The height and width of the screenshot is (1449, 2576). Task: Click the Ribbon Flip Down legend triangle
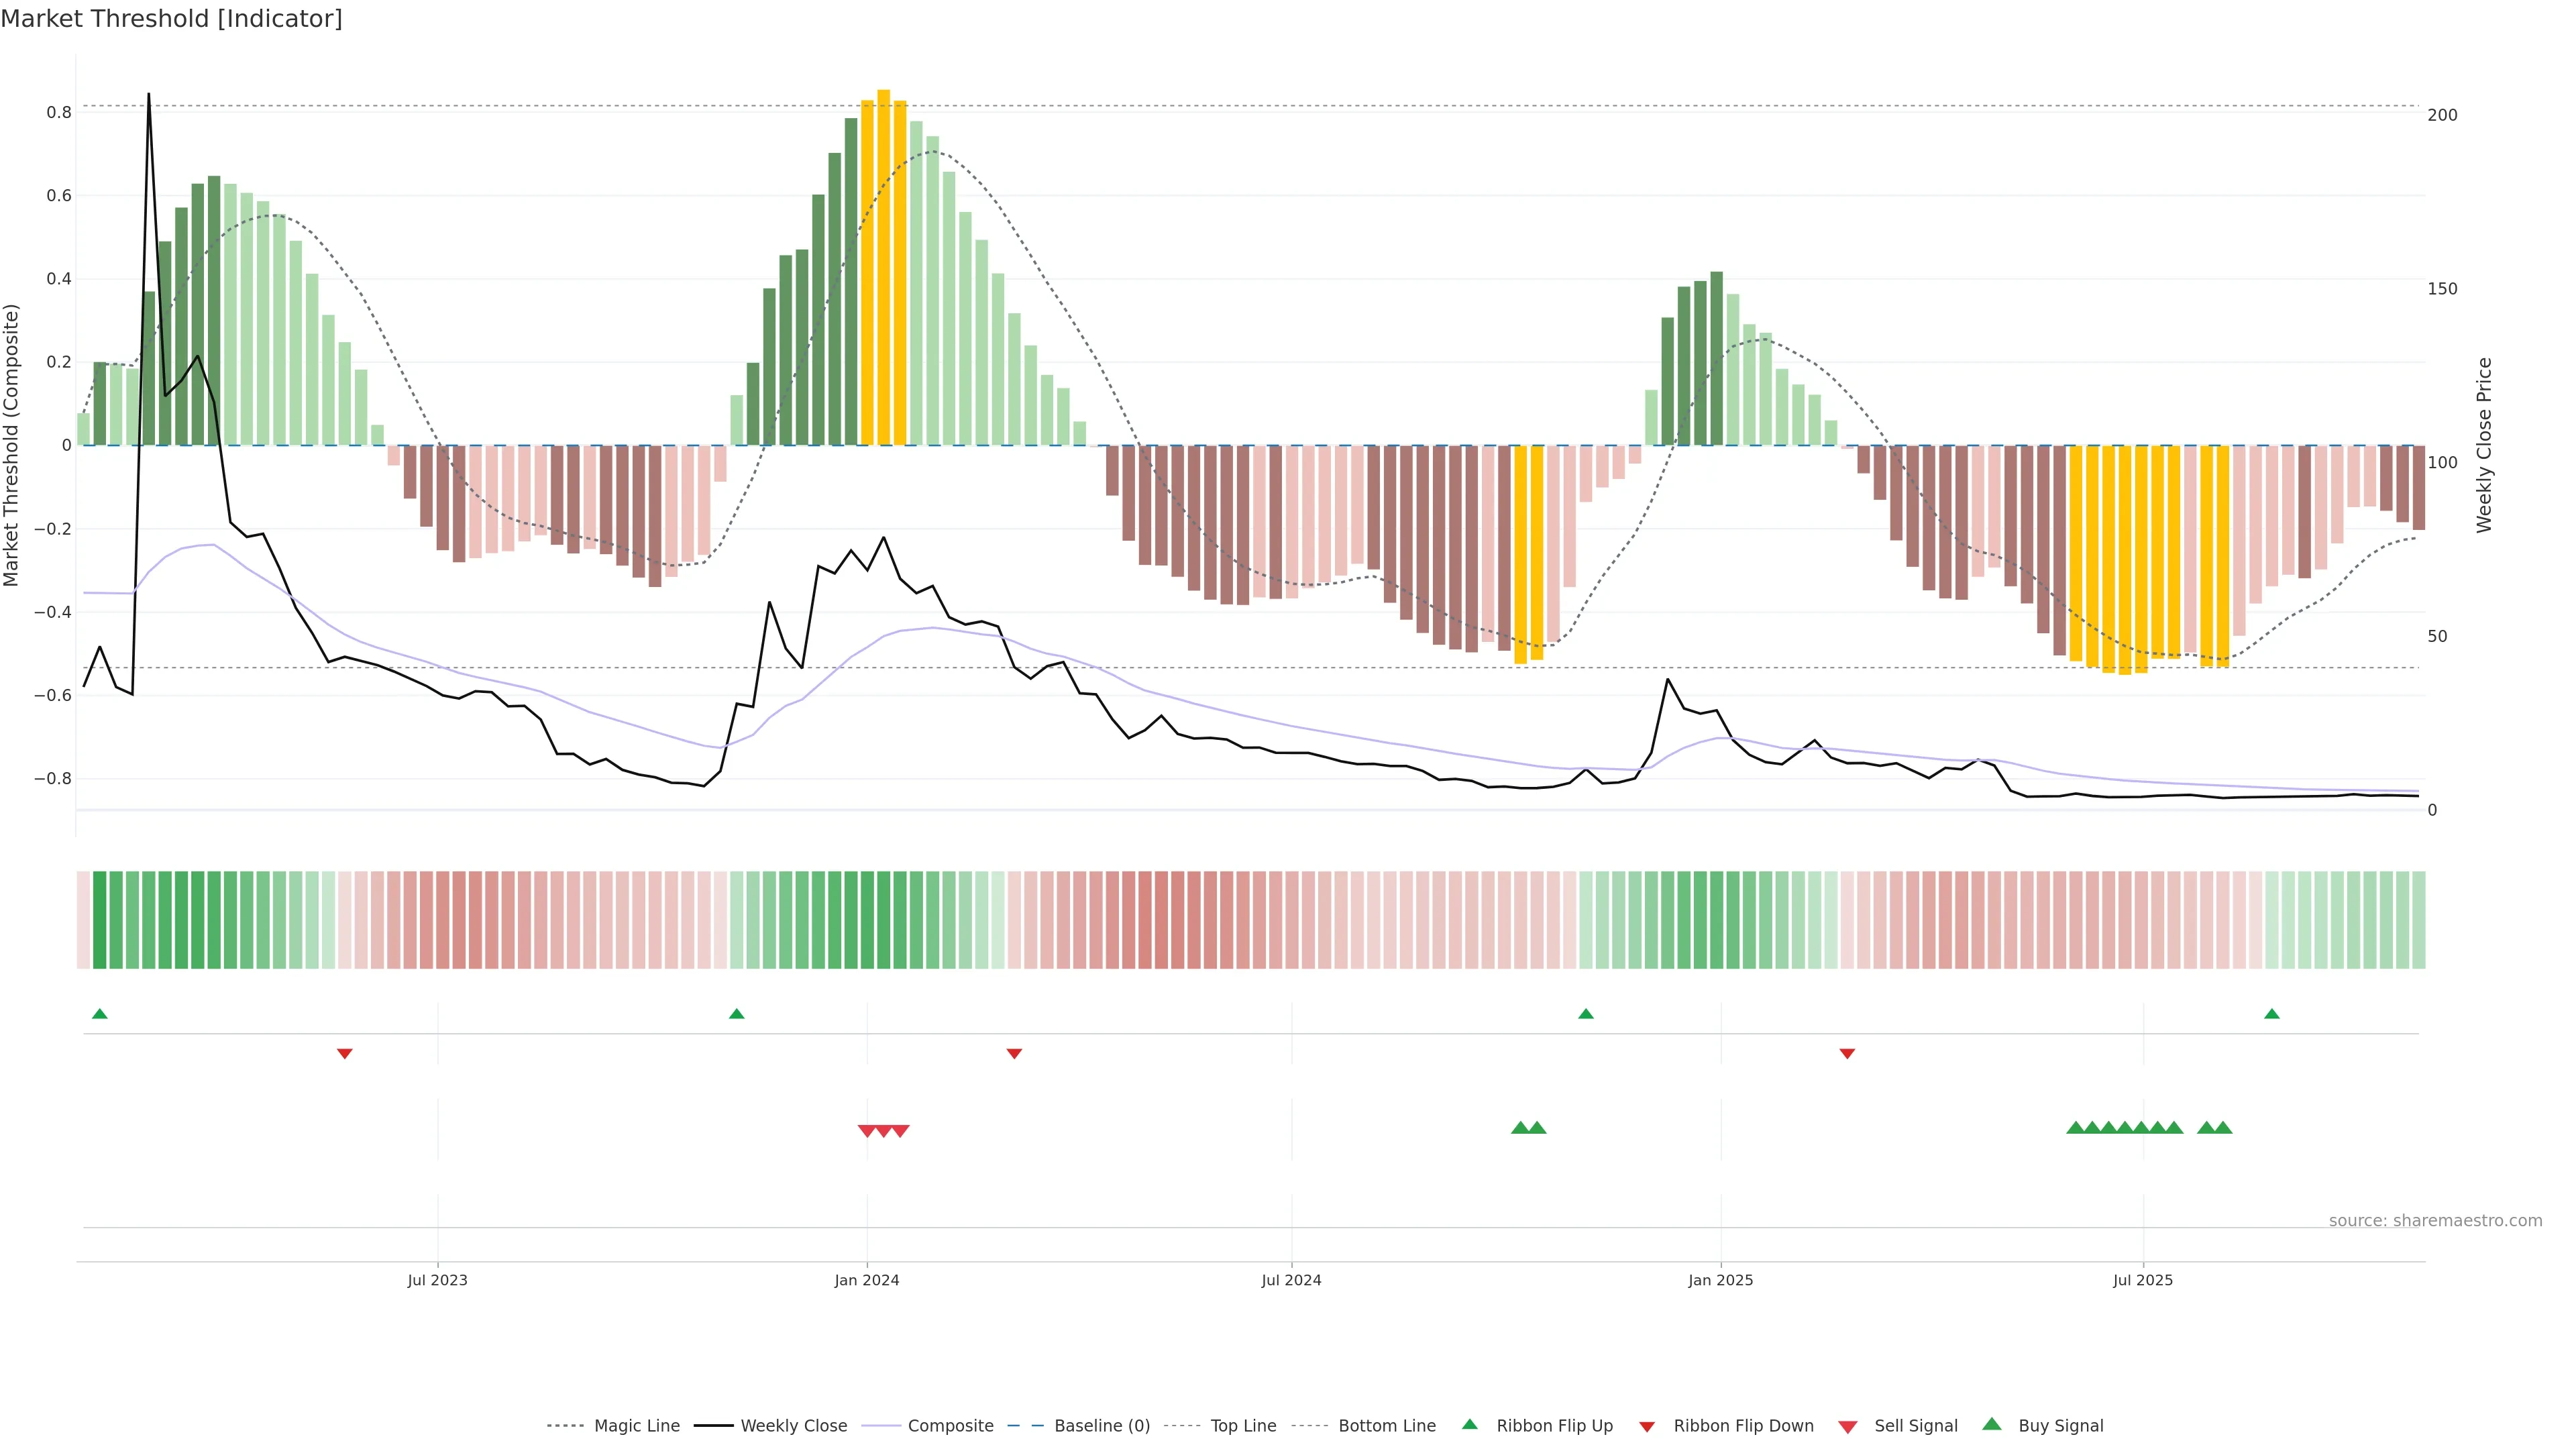pos(1647,1427)
